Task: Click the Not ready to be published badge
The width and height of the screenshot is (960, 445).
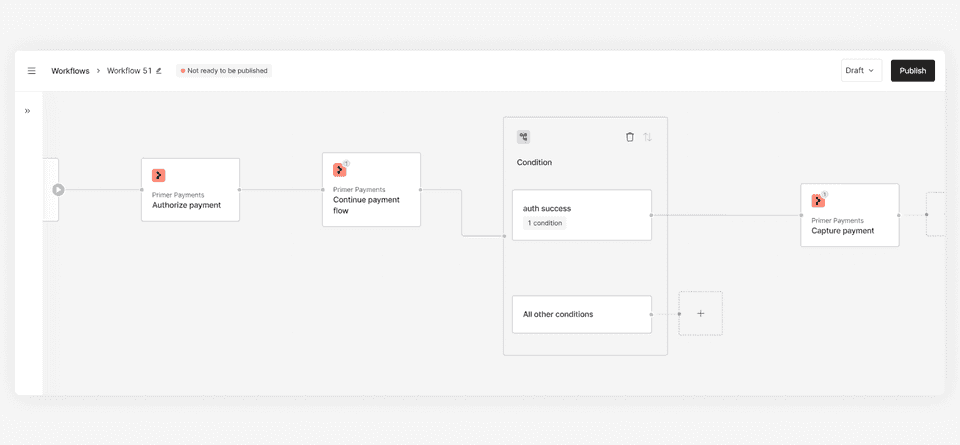Action: point(224,71)
